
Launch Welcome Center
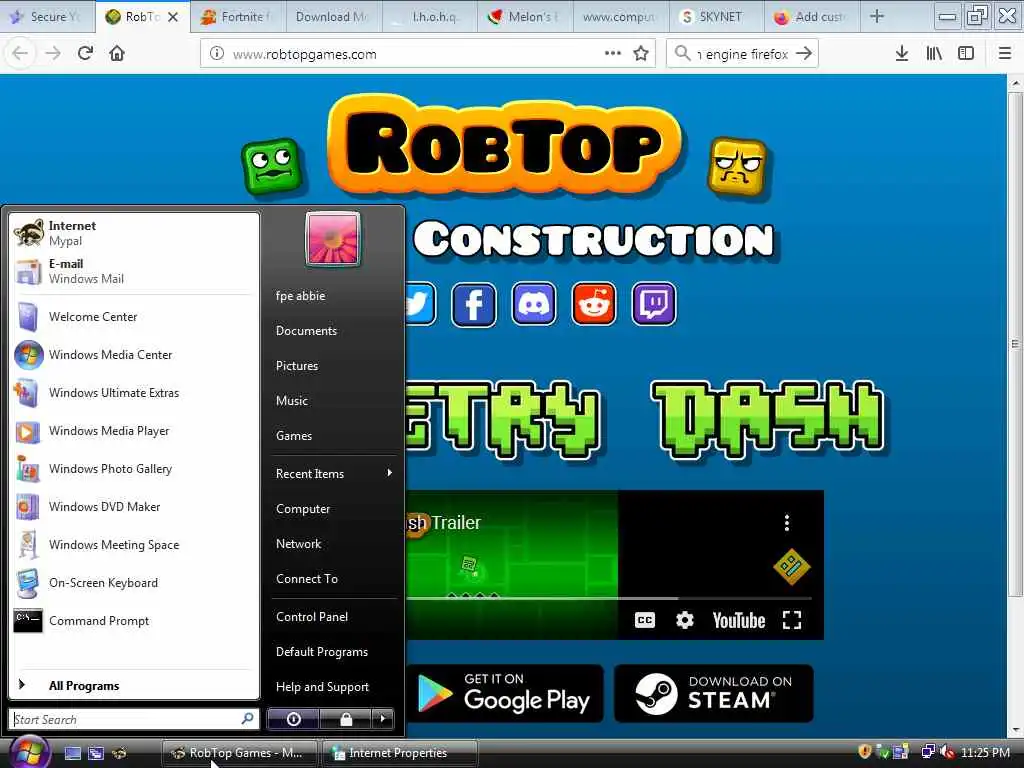tap(134, 317)
